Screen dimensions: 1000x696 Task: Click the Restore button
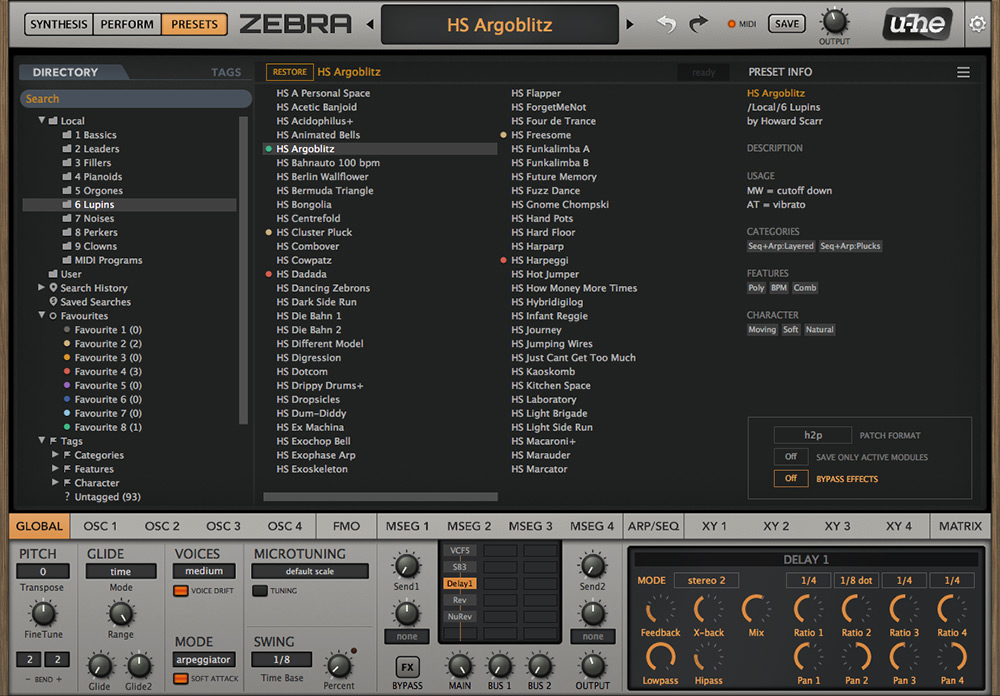(290, 72)
